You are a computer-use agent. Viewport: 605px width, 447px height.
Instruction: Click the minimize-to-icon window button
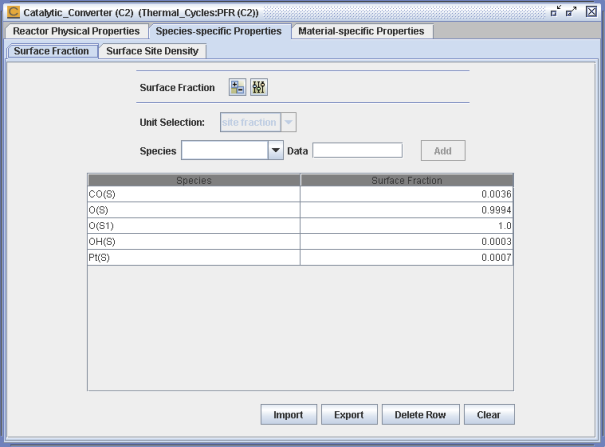556,12
